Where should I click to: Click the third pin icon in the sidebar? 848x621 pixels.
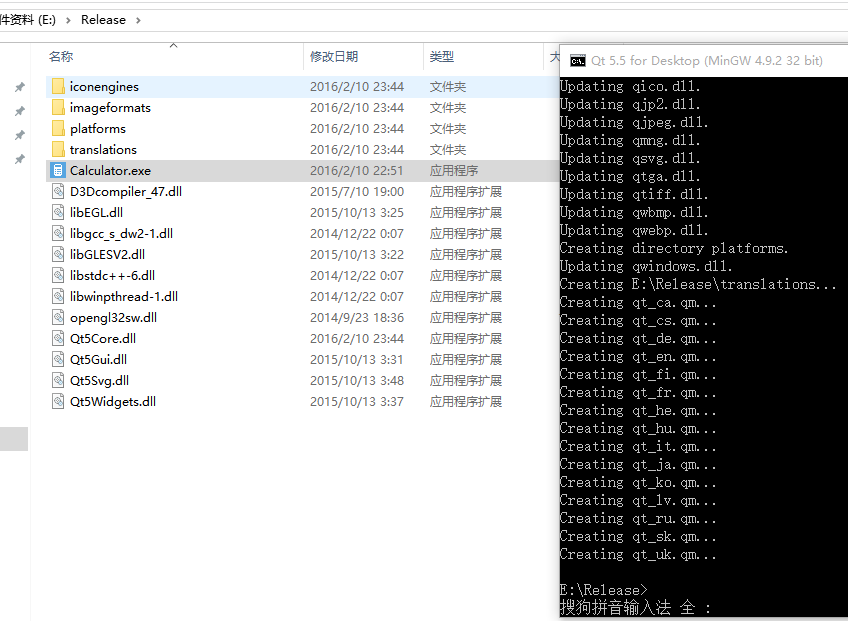[19, 135]
